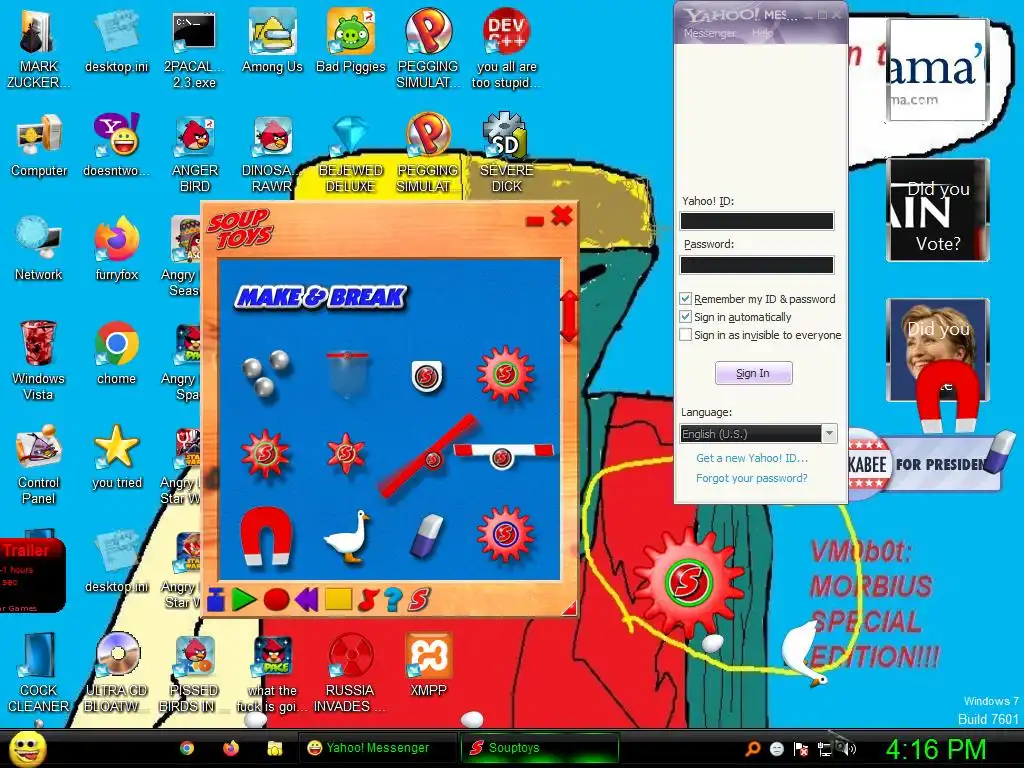The height and width of the screenshot is (768, 1024).
Task: Select the chome desktop icon
Action: coord(116,353)
